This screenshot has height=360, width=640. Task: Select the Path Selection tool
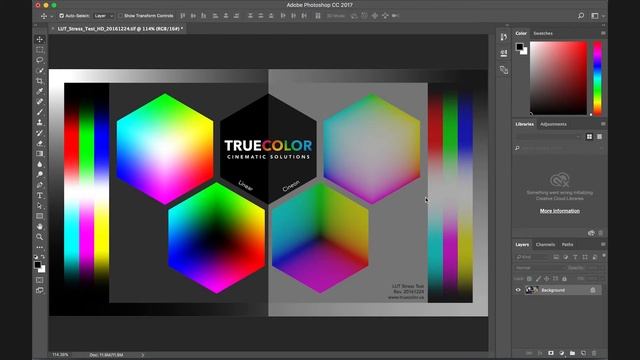click(x=40, y=206)
